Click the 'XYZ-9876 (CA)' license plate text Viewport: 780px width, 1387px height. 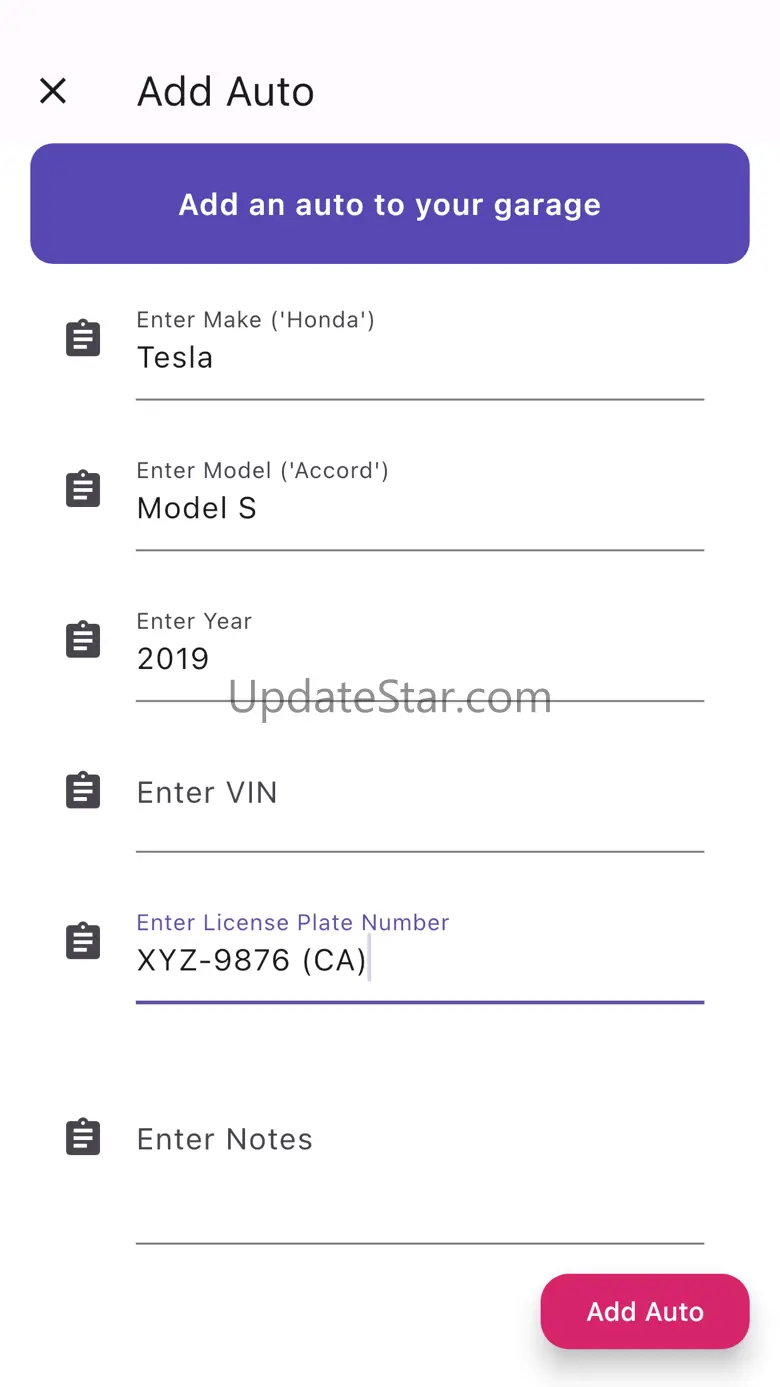[252, 961]
